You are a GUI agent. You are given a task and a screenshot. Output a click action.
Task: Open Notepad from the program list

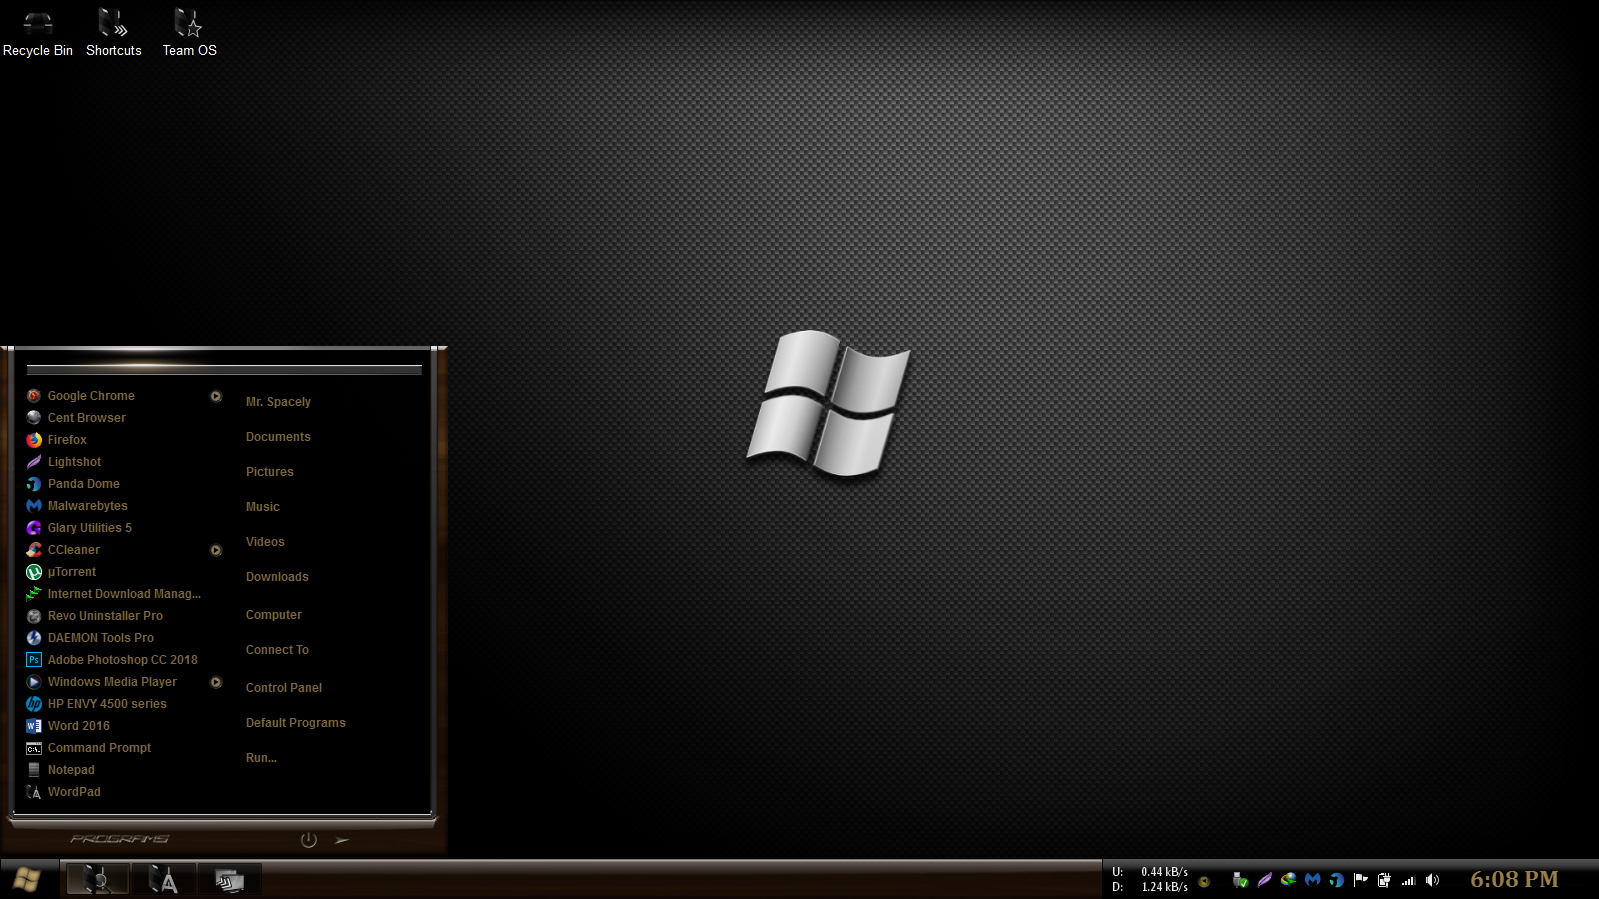123,770
